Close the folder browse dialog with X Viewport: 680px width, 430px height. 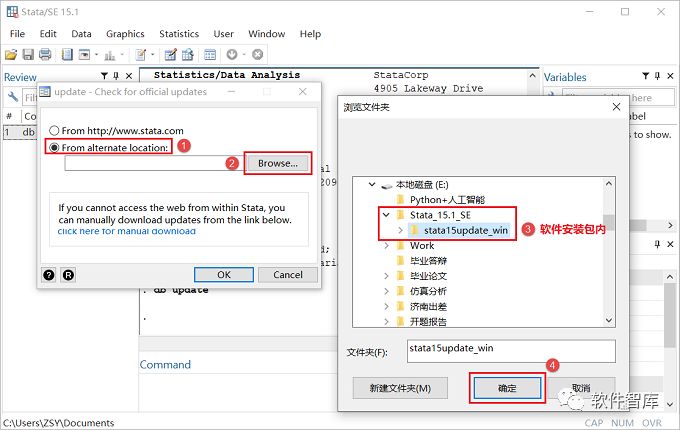(x=616, y=107)
